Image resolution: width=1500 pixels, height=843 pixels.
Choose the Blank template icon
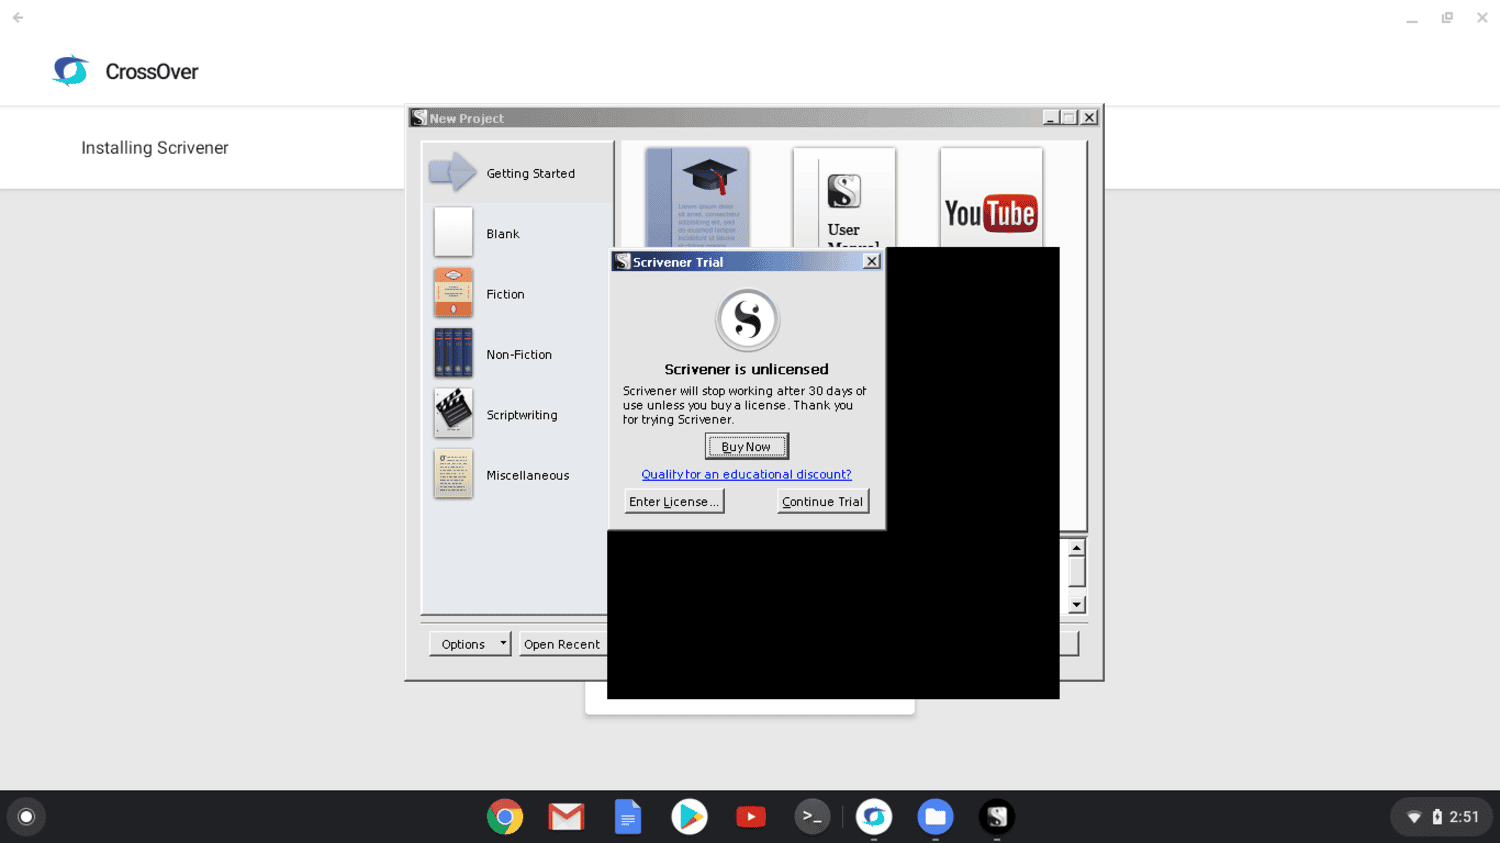tap(453, 232)
